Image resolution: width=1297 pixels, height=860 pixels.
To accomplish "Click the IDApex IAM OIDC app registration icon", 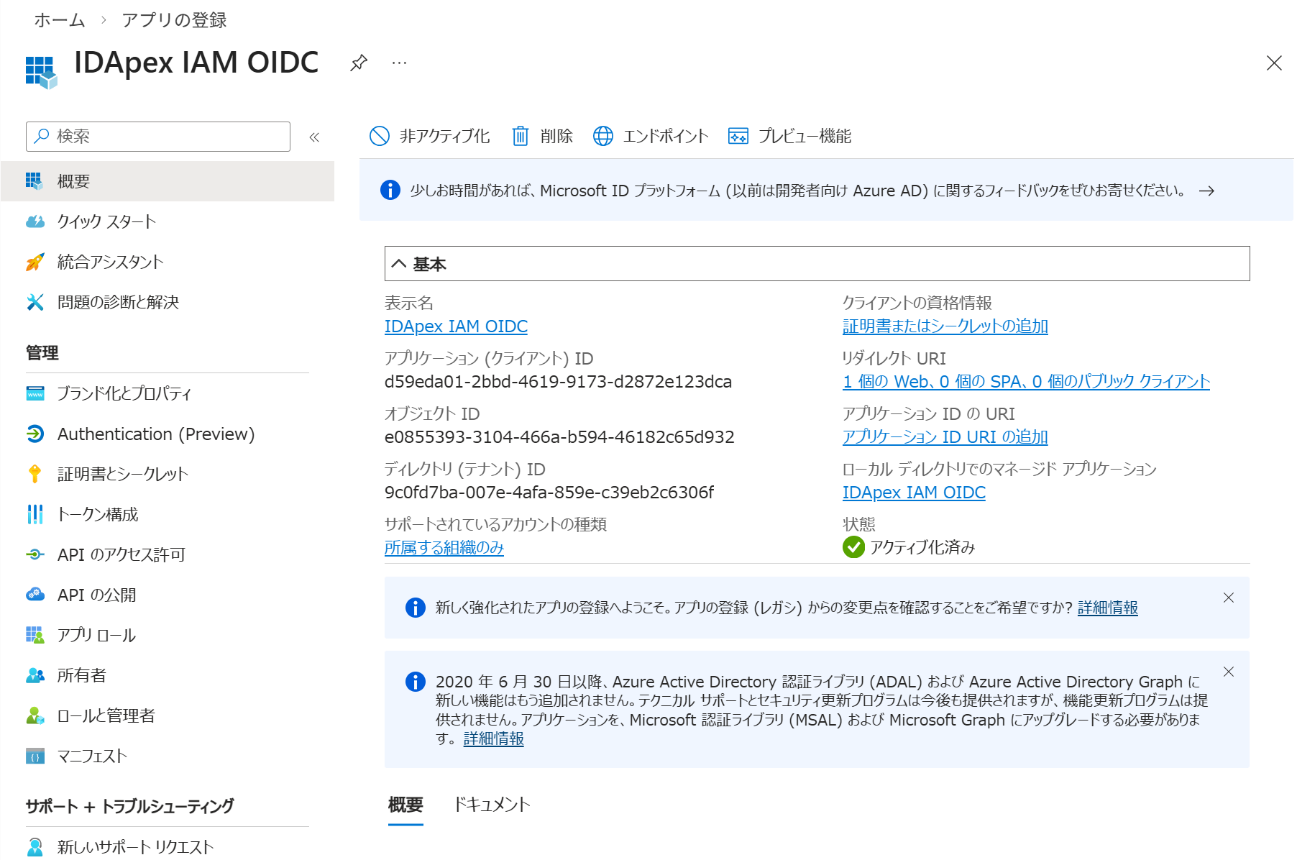I will (x=41, y=71).
